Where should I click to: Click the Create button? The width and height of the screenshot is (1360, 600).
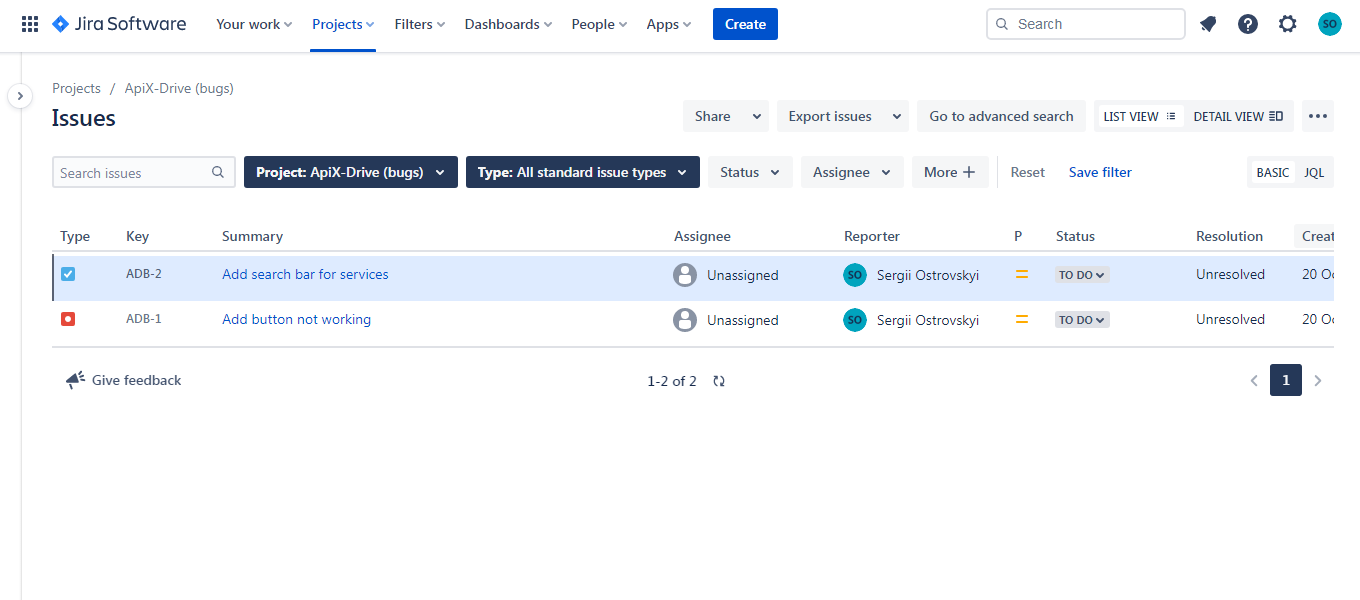[x=745, y=24]
